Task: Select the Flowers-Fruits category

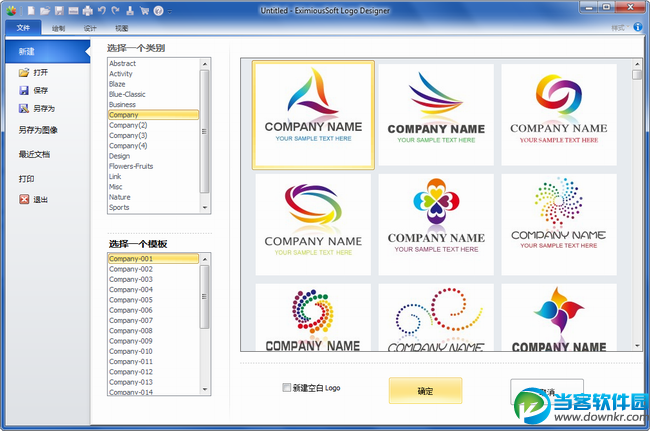Action: pyautogui.click(x=153, y=166)
